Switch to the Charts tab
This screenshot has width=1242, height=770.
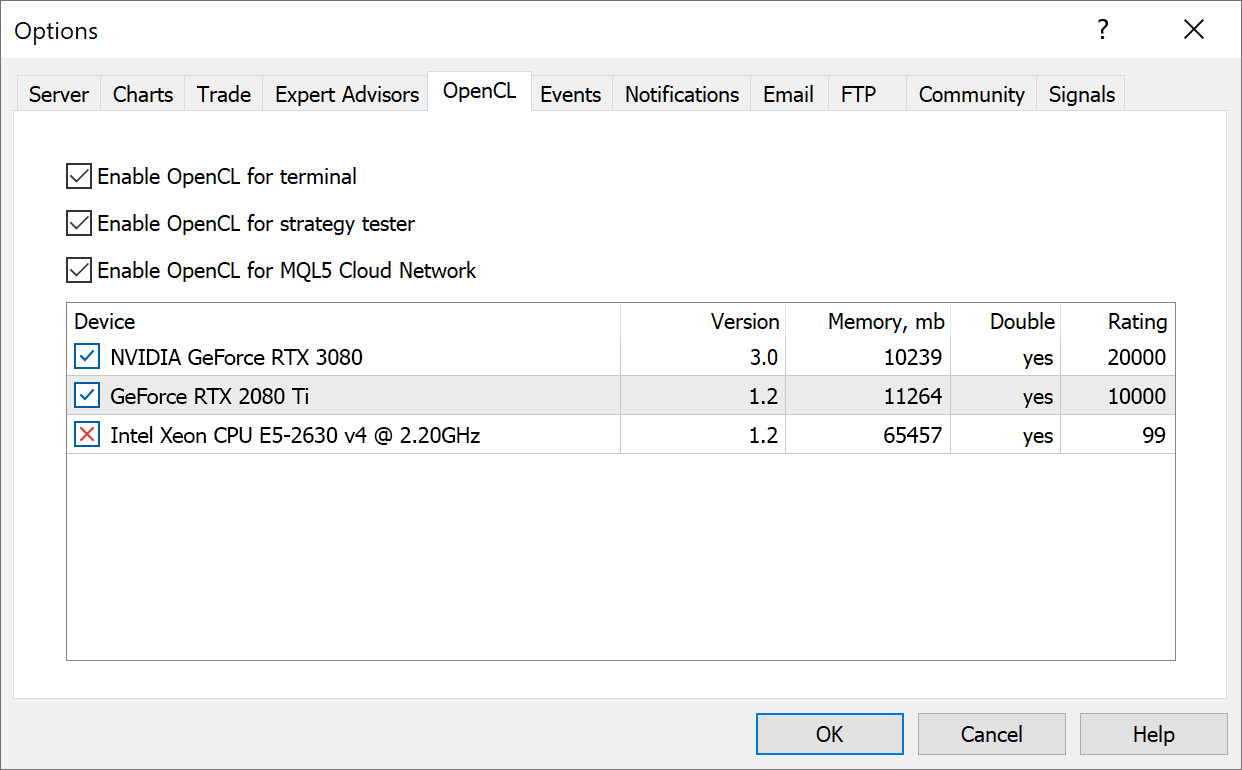tap(142, 94)
